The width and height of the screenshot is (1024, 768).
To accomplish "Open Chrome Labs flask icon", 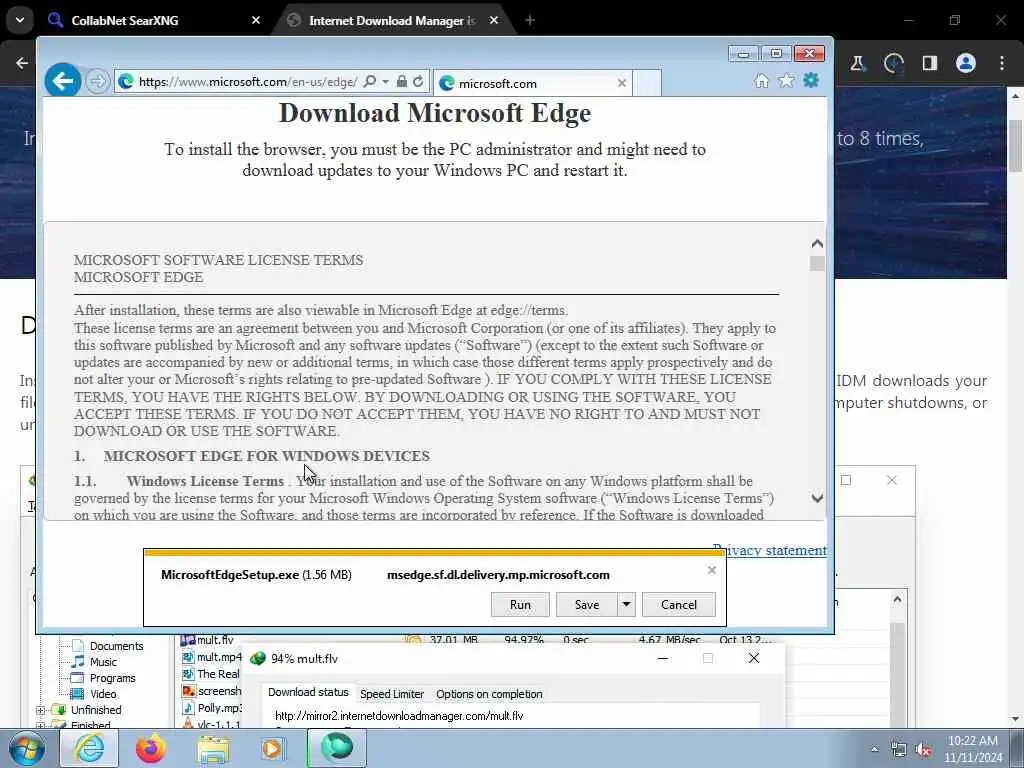I will point(857,63).
